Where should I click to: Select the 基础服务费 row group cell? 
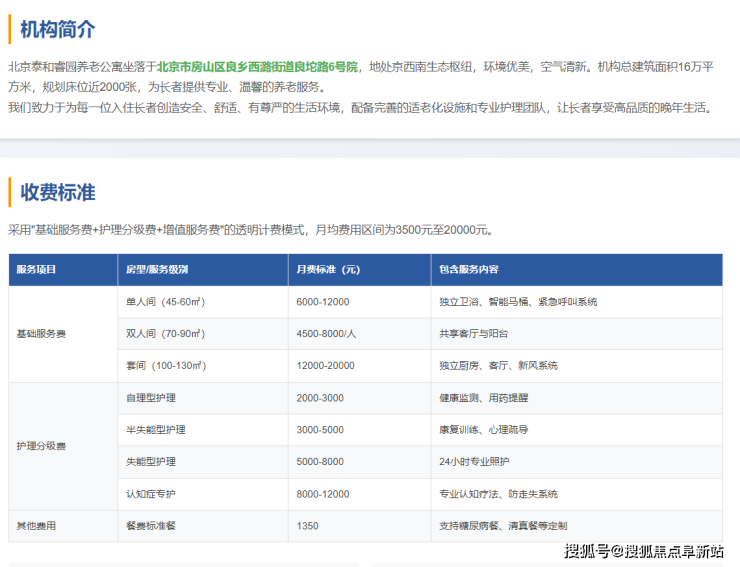[x=41, y=334]
